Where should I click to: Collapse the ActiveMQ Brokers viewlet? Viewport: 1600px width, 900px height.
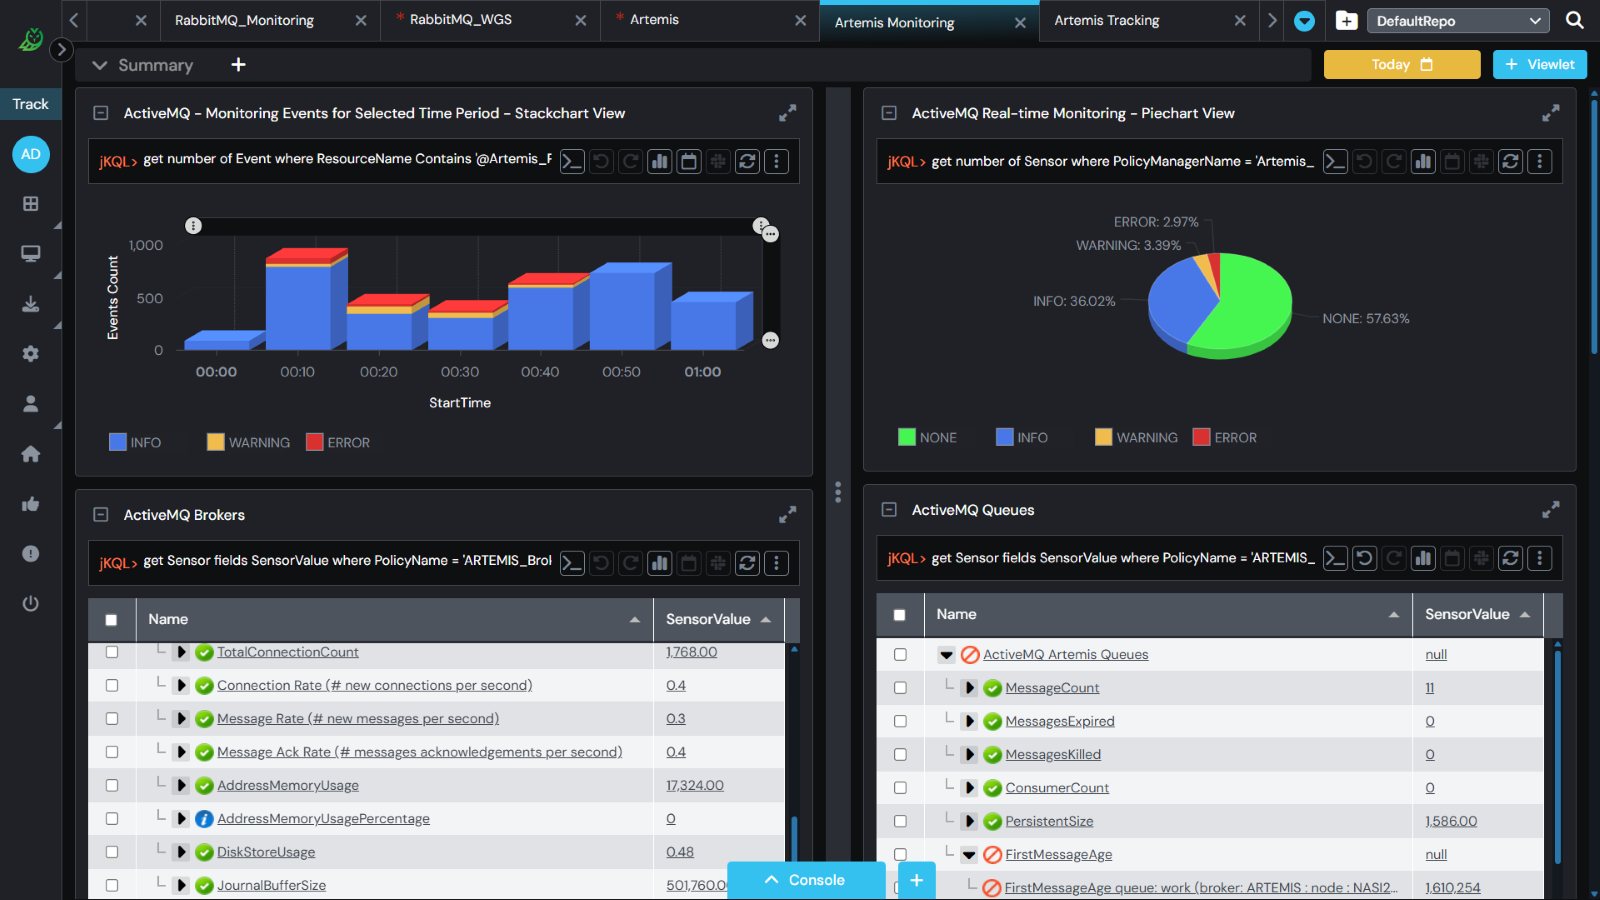100,515
